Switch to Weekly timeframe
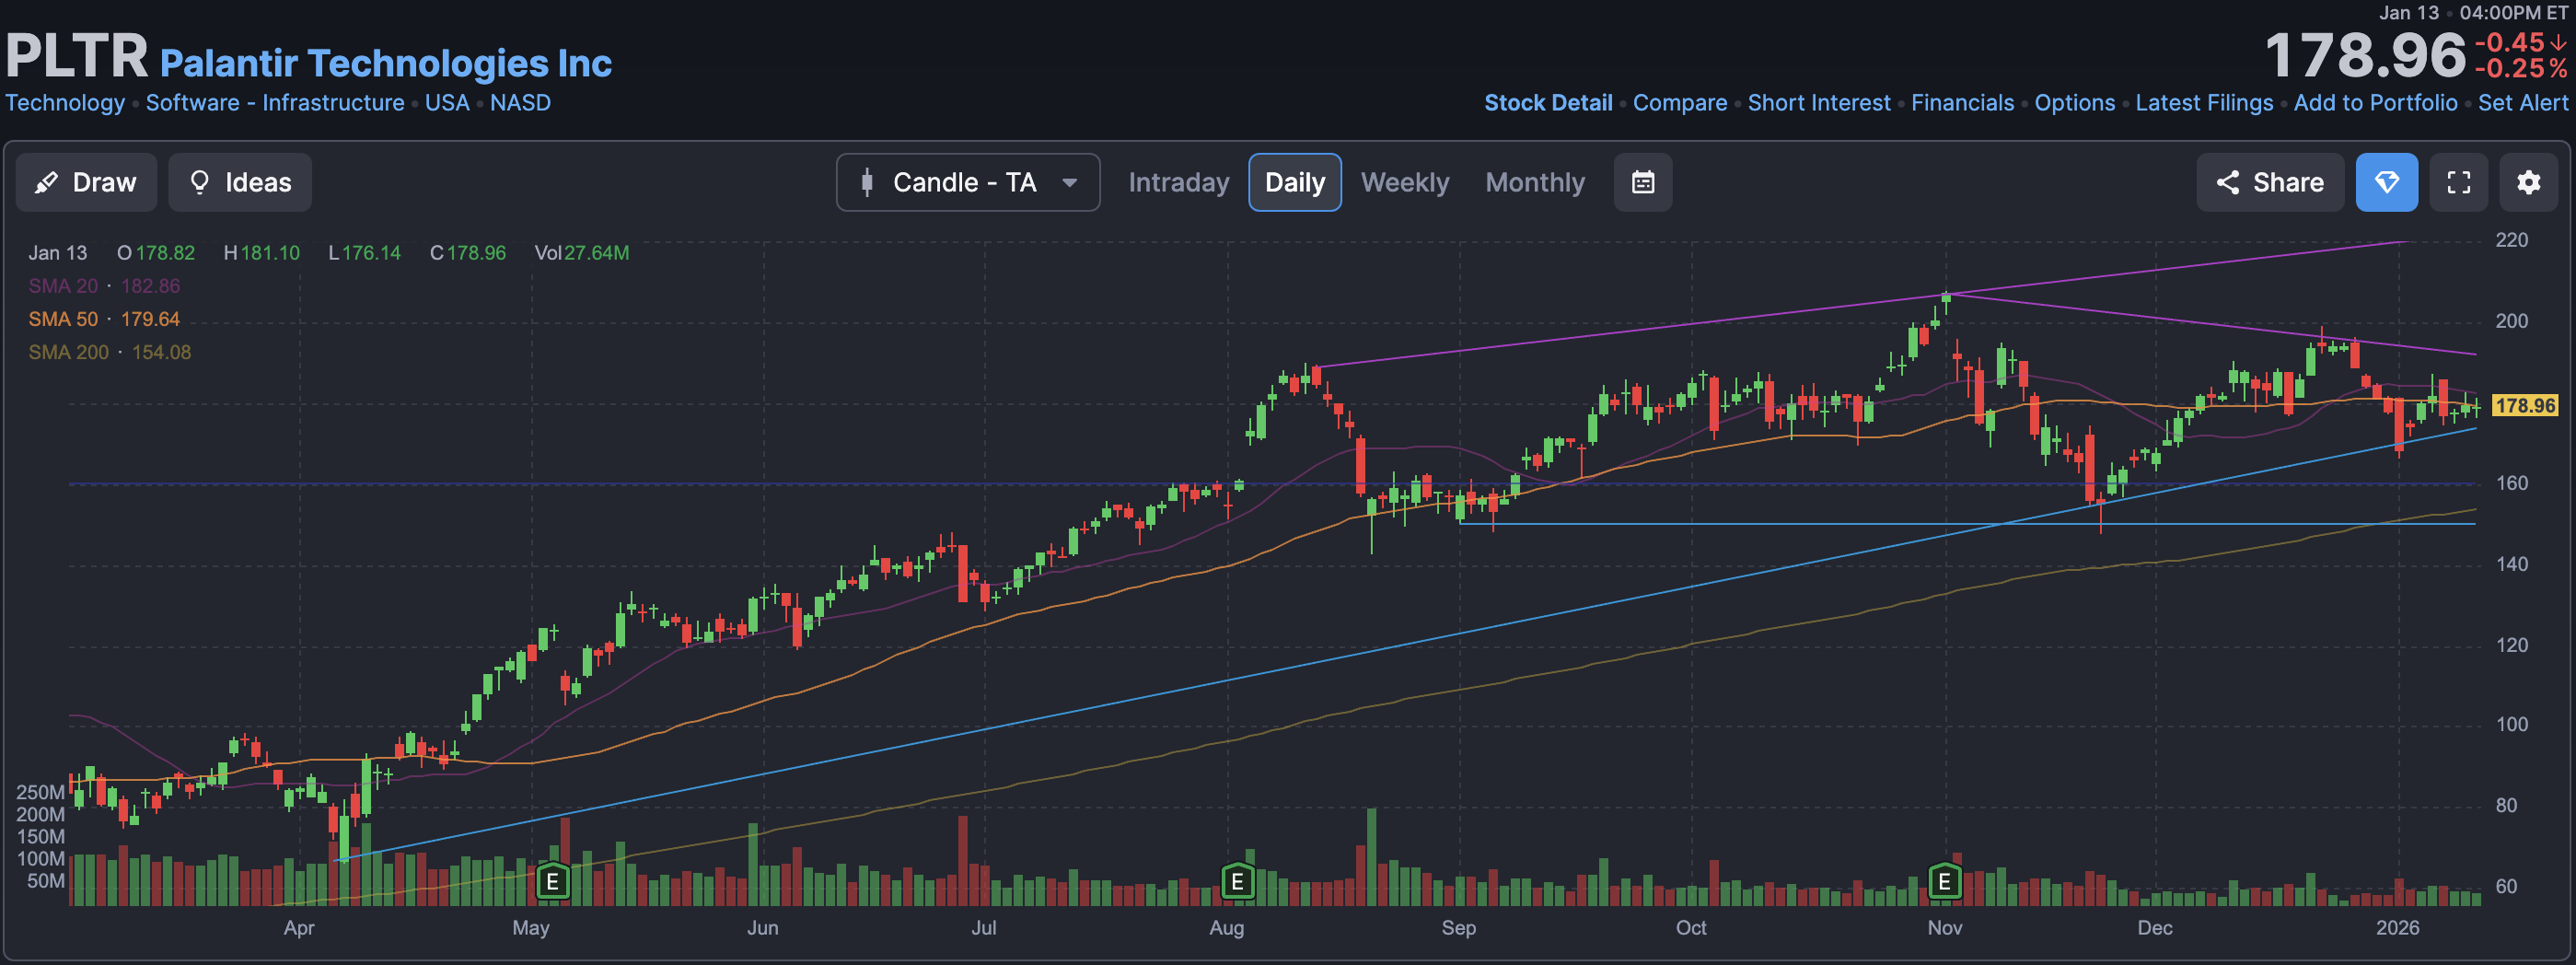Image resolution: width=2576 pixels, height=965 pixels. tap(1404, 182)
